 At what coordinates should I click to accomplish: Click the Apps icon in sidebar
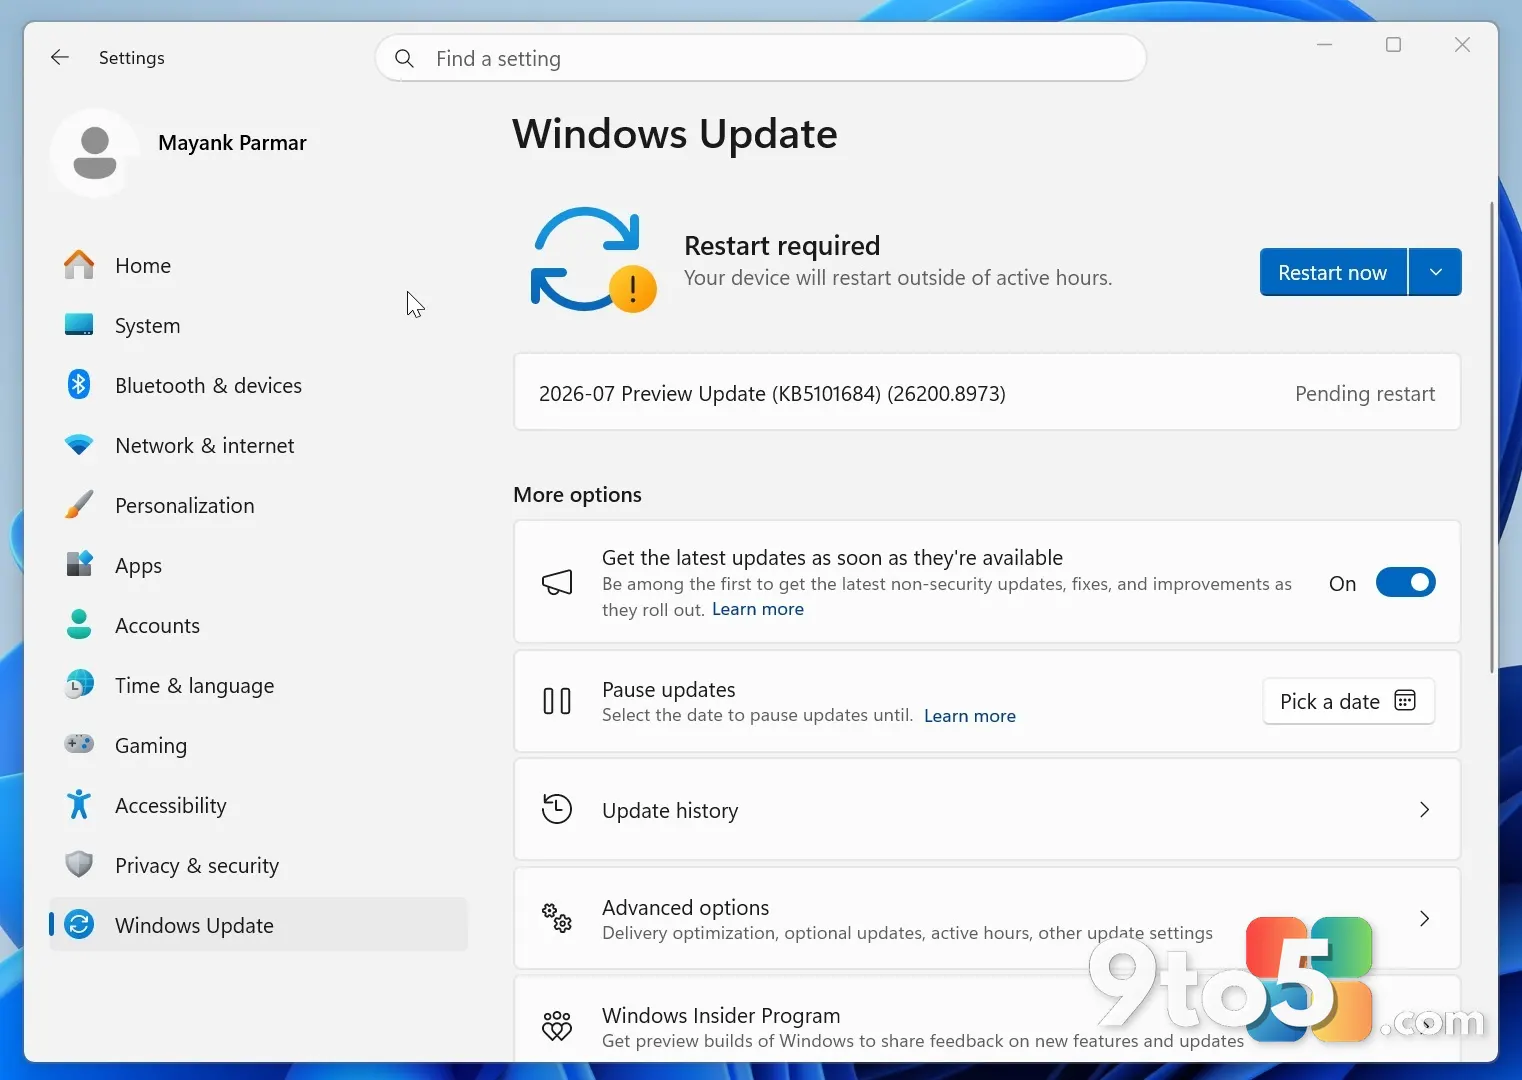point(79,565)
